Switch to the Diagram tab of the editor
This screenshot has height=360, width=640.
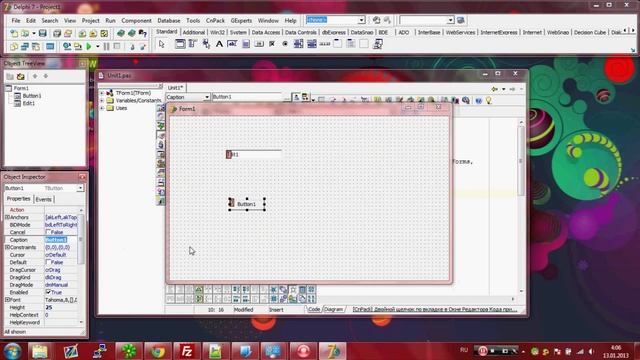click(333, 309)
